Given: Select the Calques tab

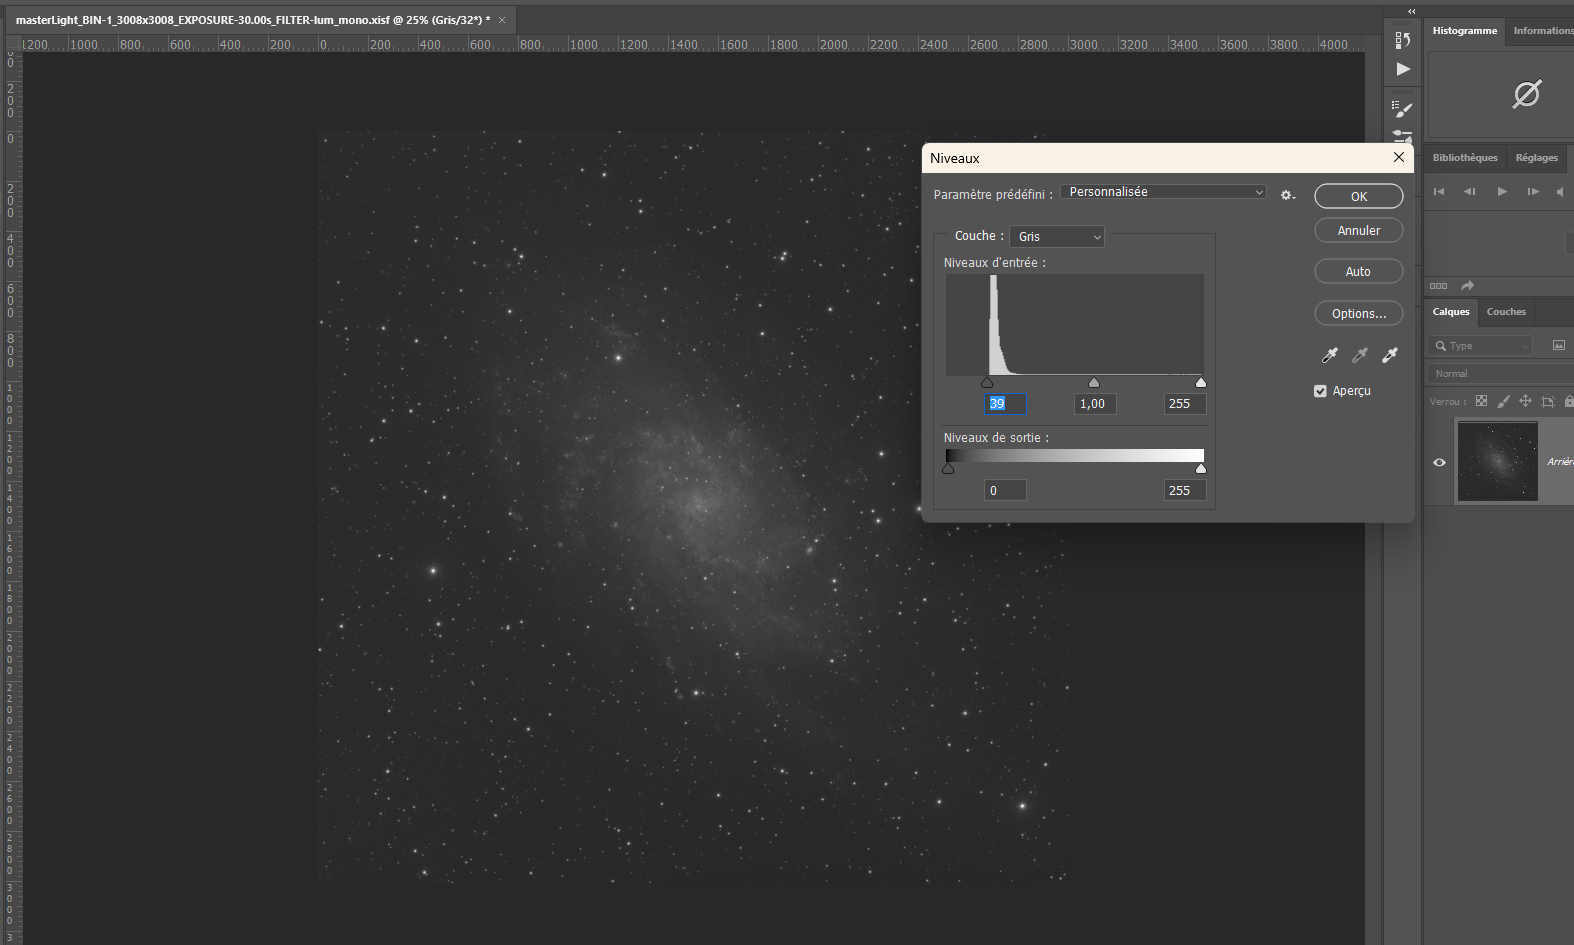Looking at the screenshot, I should coord(1451,312).
